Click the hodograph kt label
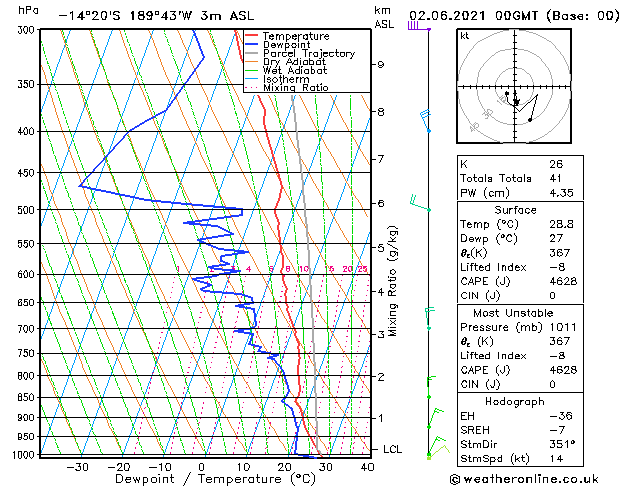 pyautogui.click(x=465, y=36)
